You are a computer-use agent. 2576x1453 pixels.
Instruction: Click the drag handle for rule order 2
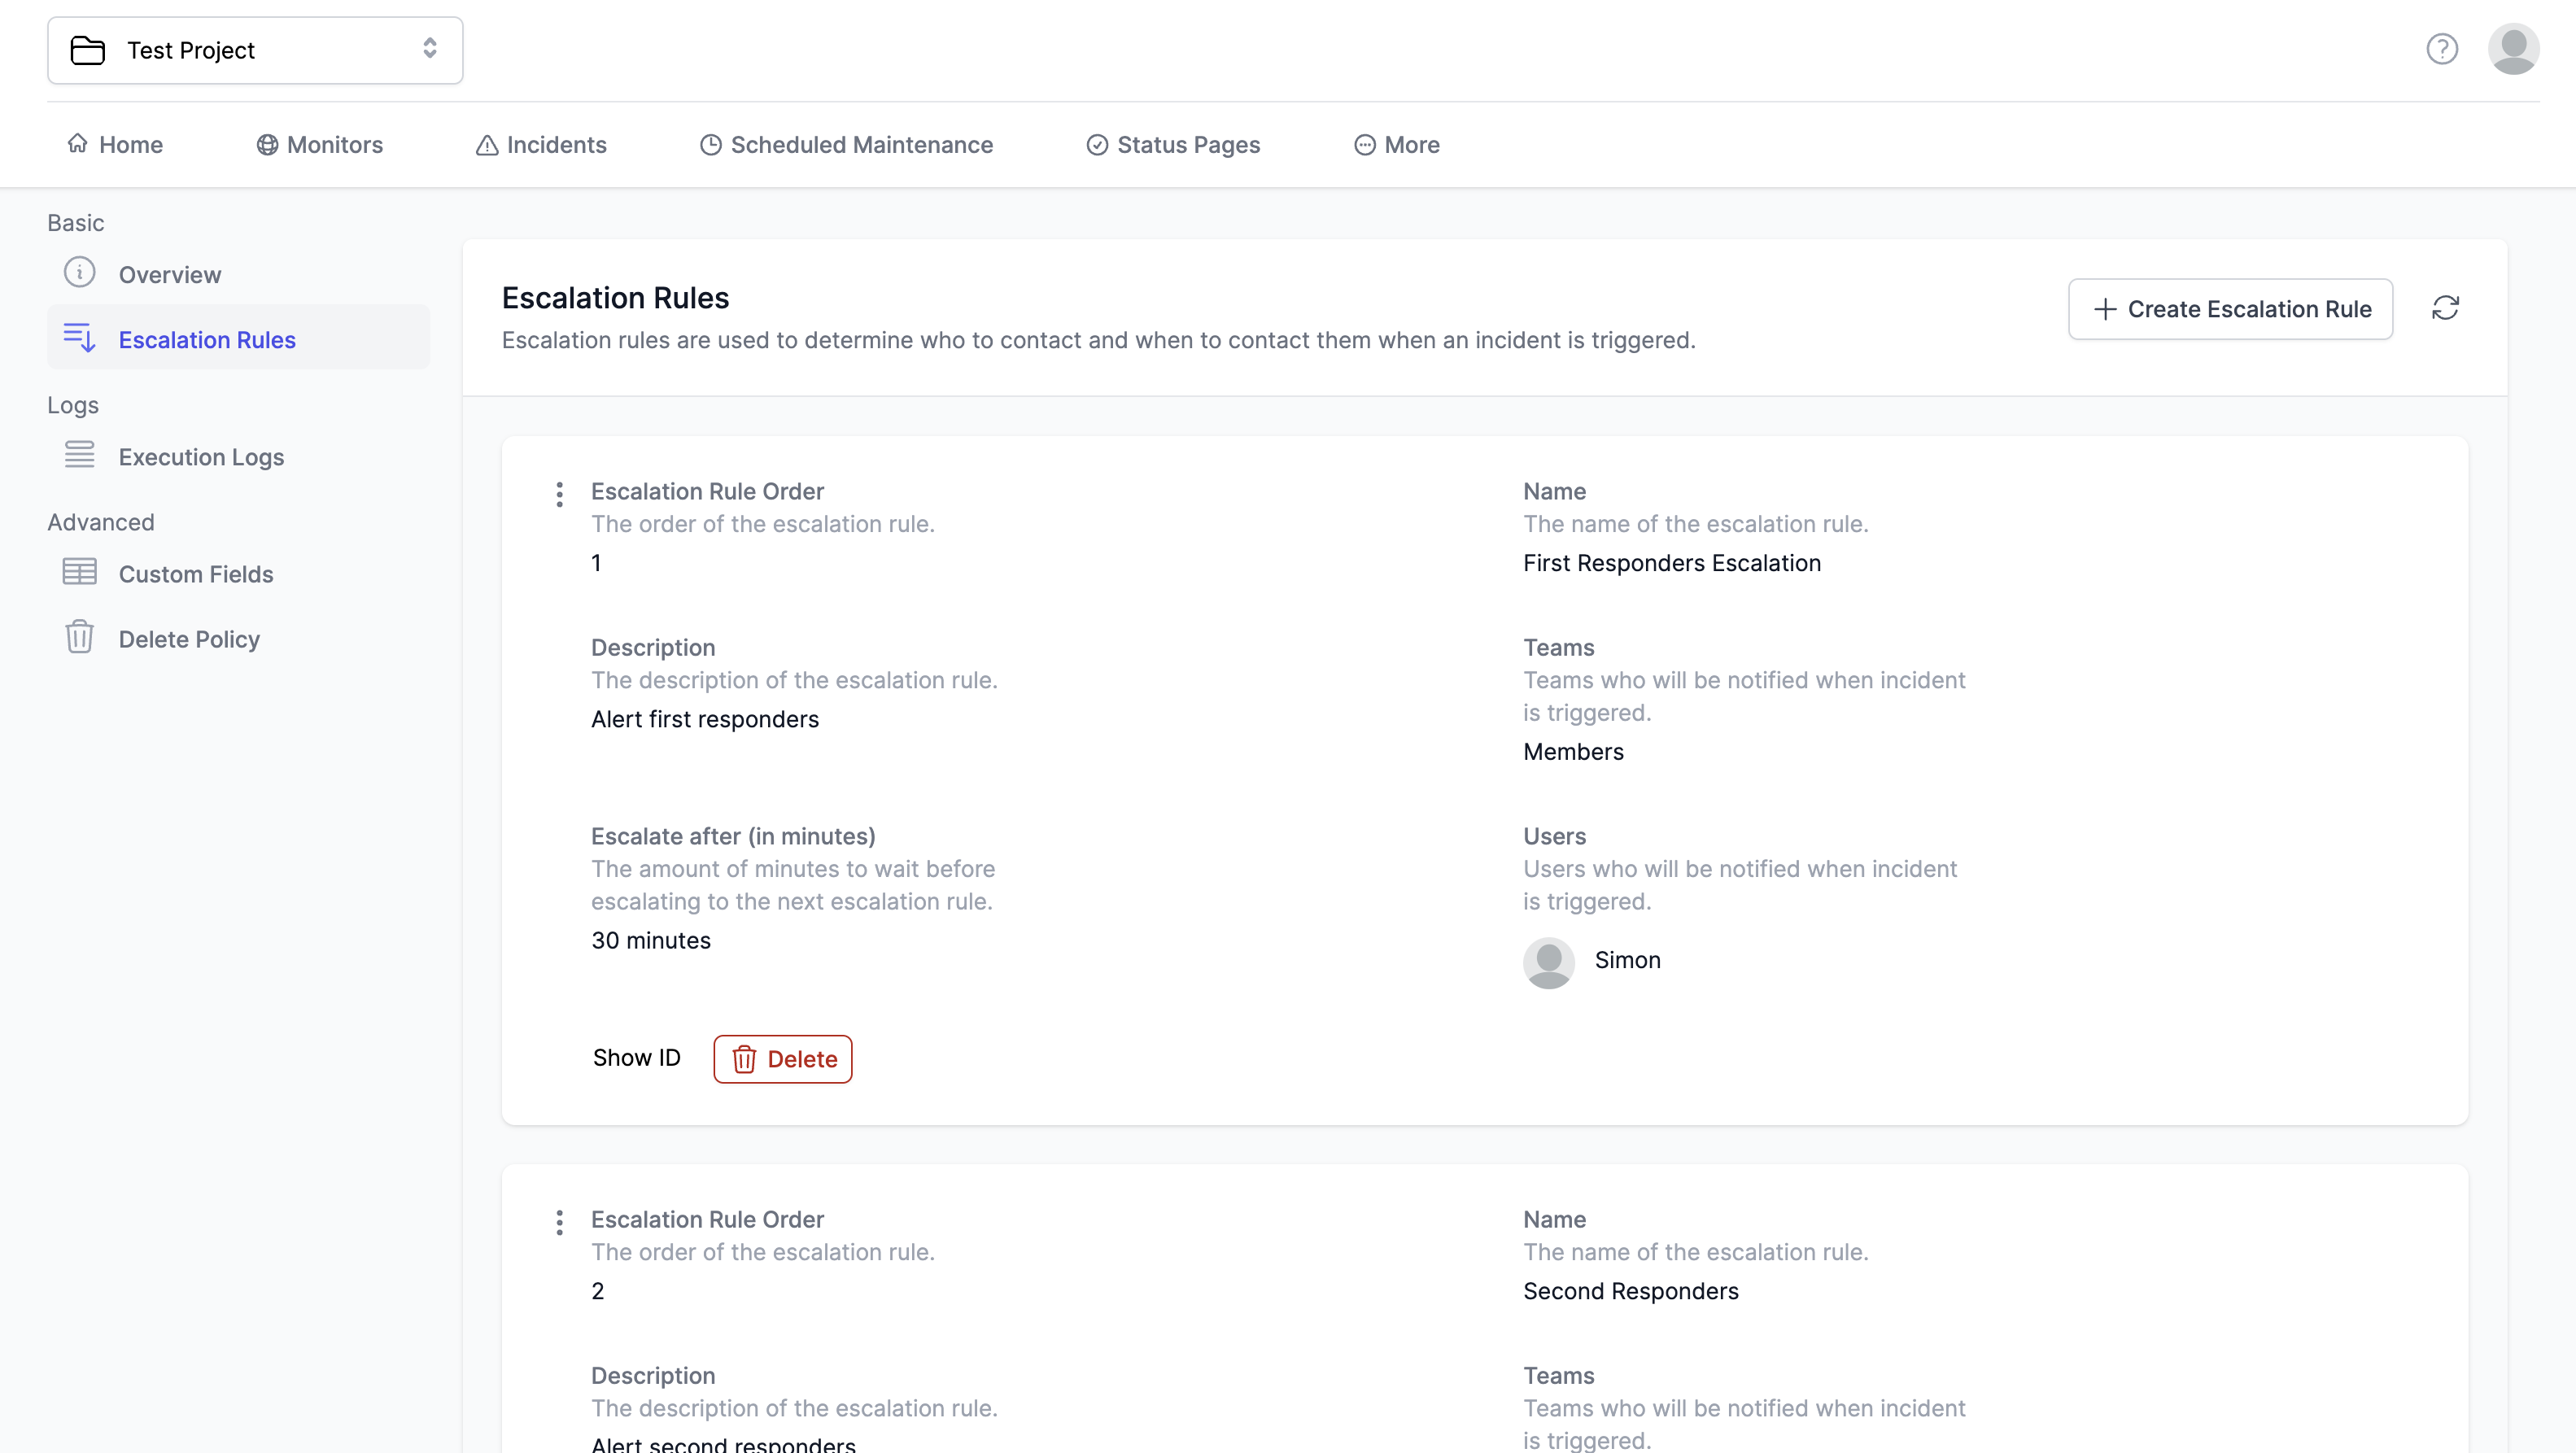(x=560, y=1222)
